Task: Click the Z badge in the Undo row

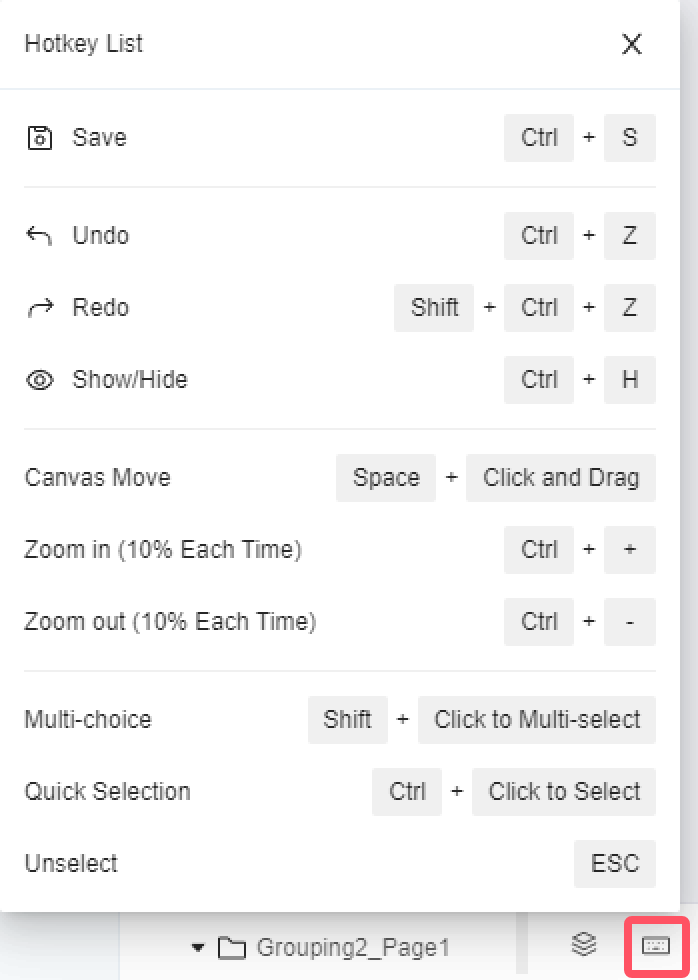Action: tap(629, 235)
